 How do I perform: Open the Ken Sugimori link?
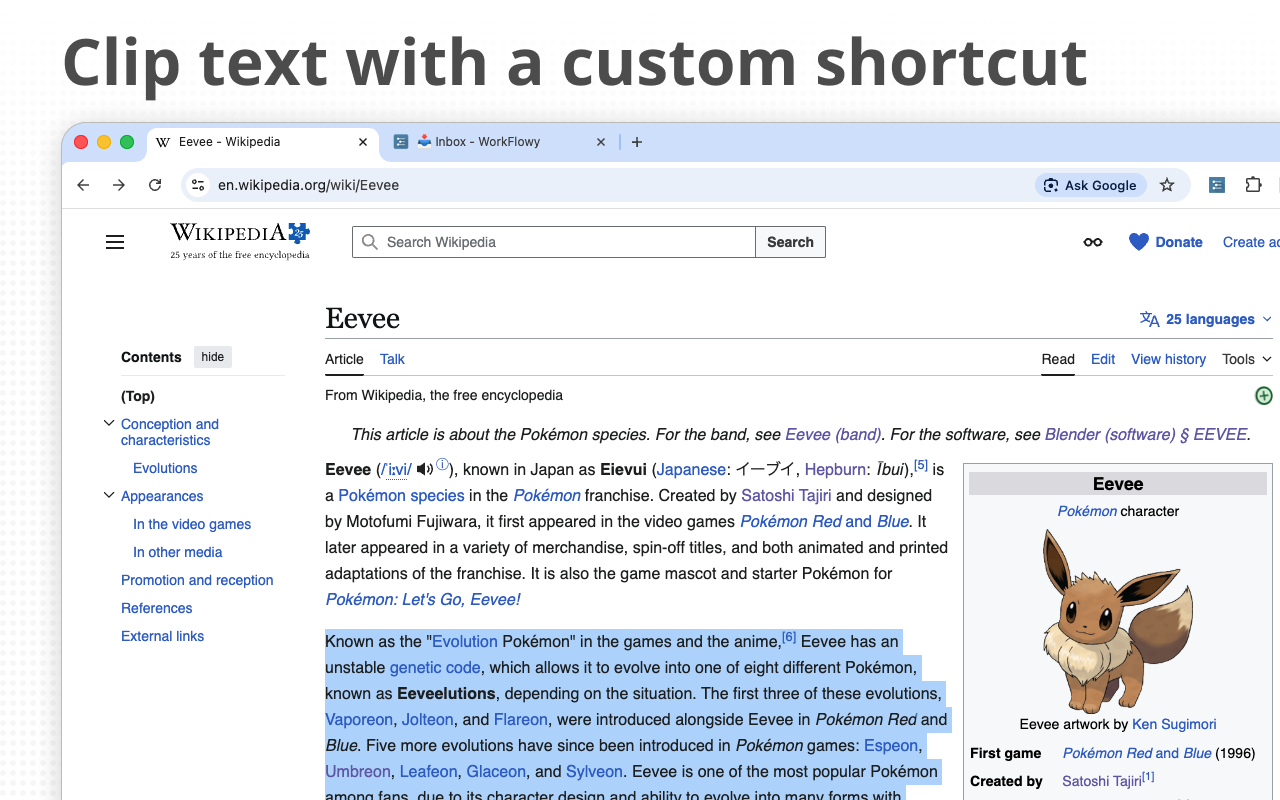pos(1174,724)
